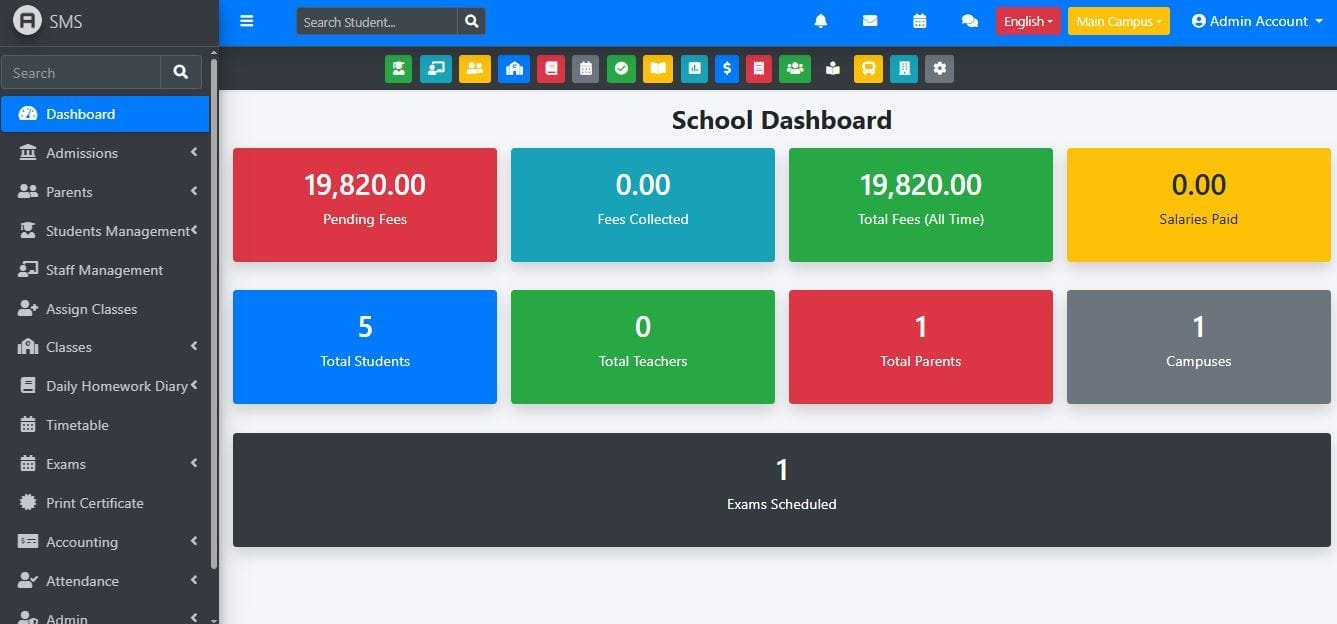The width and height of the screenshot is (1337, 624).
Task: Open the English language dropdown
Action: pos(1027,21)
